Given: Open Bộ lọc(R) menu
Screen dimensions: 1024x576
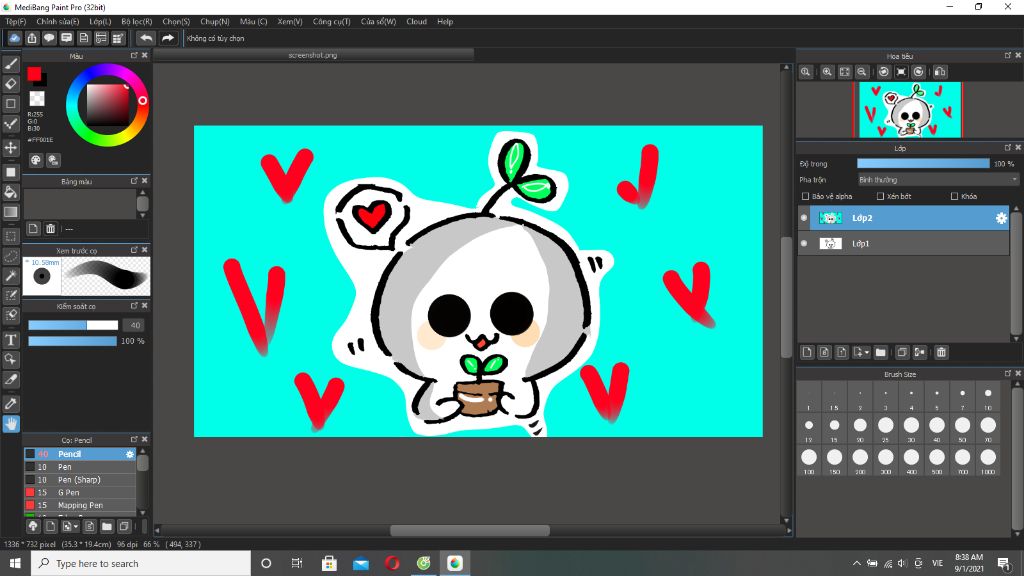Looking at the screenshot, I should pyautogui.click(x=136, y=22).
